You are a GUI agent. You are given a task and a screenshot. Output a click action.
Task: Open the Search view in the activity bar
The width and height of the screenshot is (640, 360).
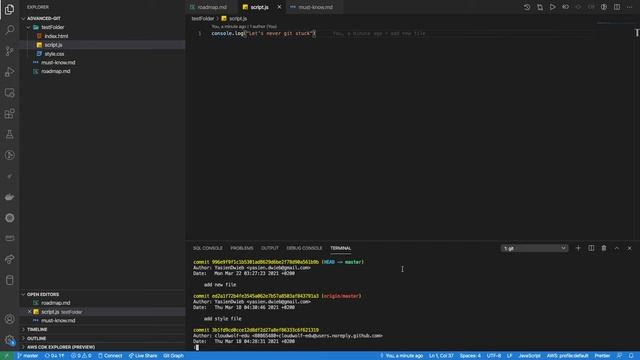(x=9, y=30)
